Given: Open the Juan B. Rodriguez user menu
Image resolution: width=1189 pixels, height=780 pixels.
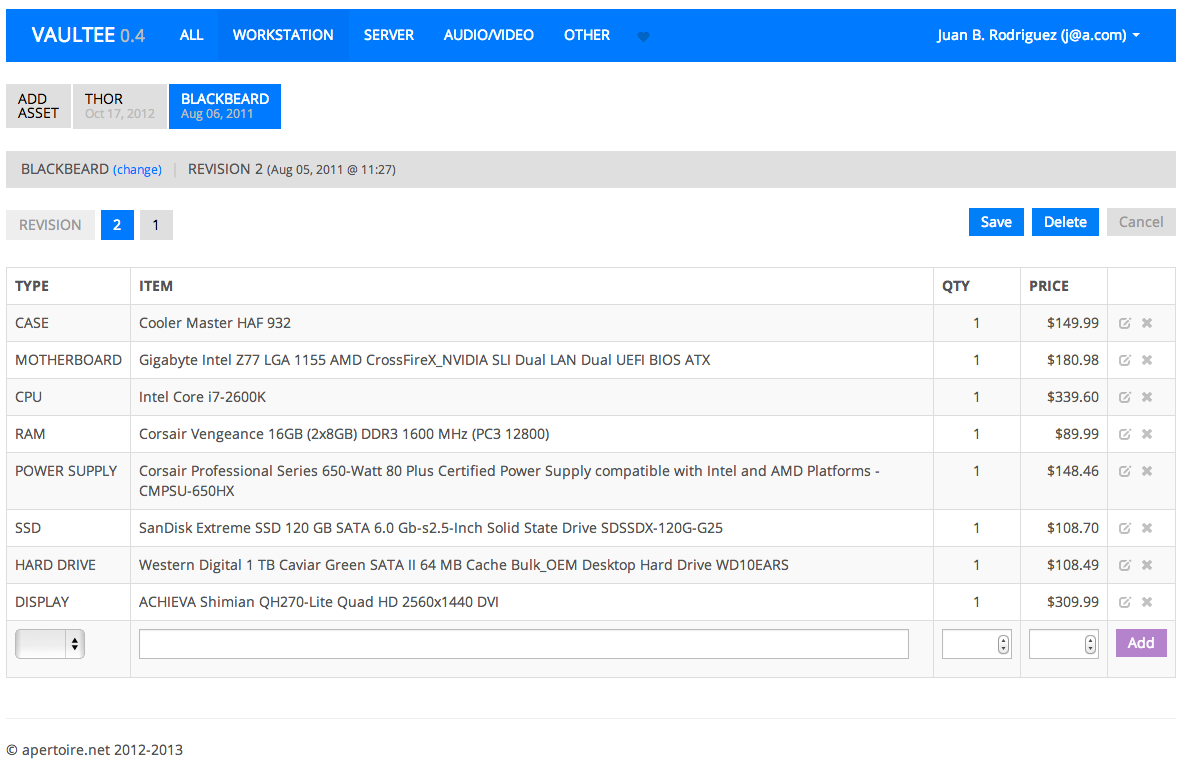Looking at the screenshot, I should (1038, 35).
